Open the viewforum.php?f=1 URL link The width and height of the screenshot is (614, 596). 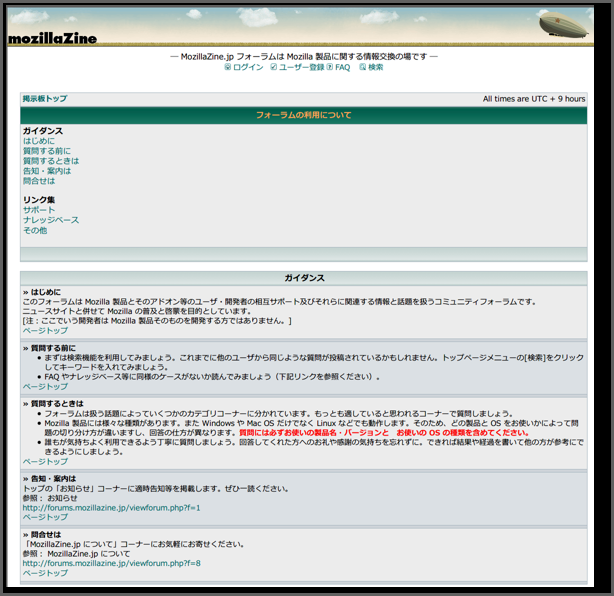pyautogui.click(x=111, y=507)
